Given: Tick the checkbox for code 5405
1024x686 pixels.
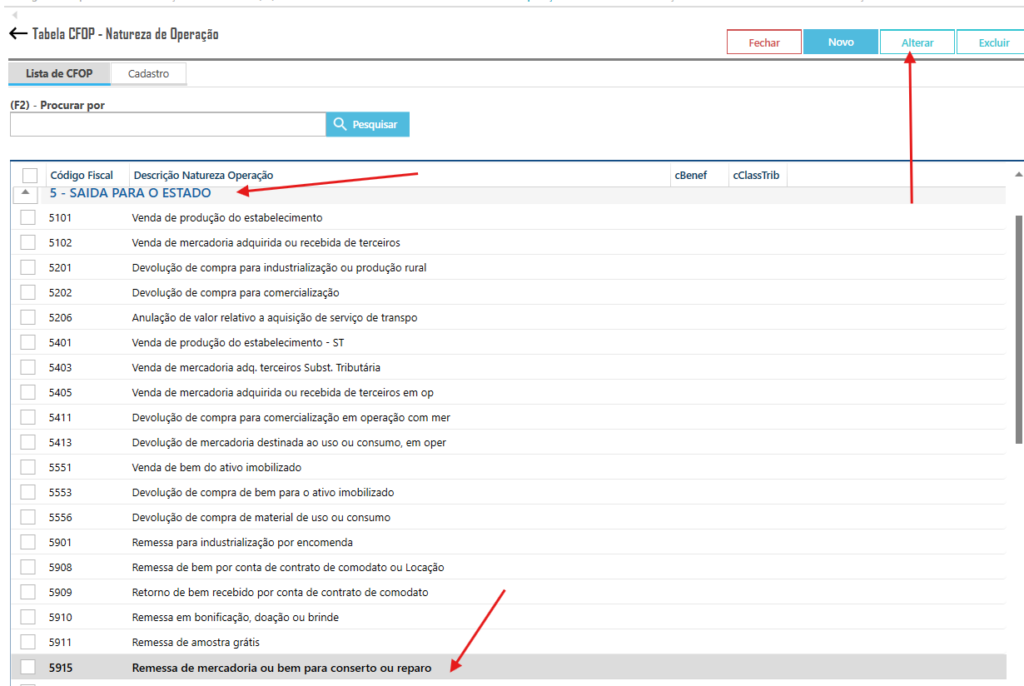Looking at the screenshot, I should pyautogui.click(x=28, y=392).
